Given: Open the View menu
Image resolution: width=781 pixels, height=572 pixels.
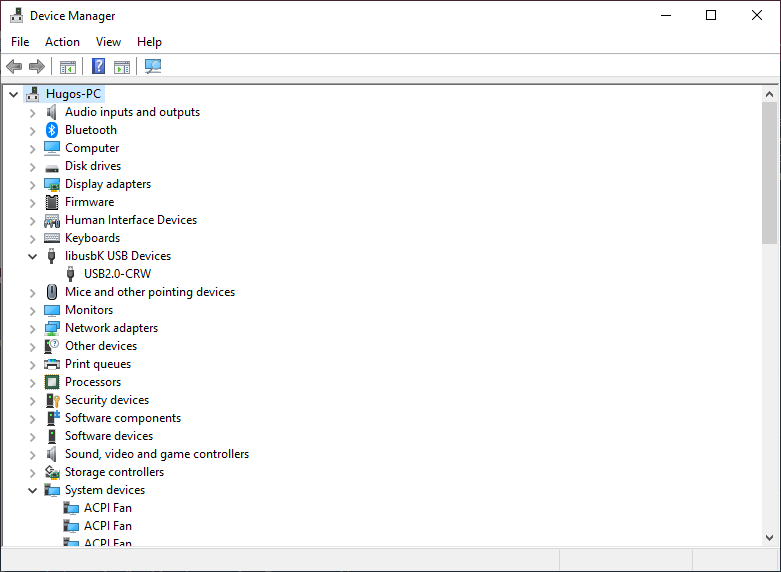Looking at the screenshot, I should tap(108, 42).
